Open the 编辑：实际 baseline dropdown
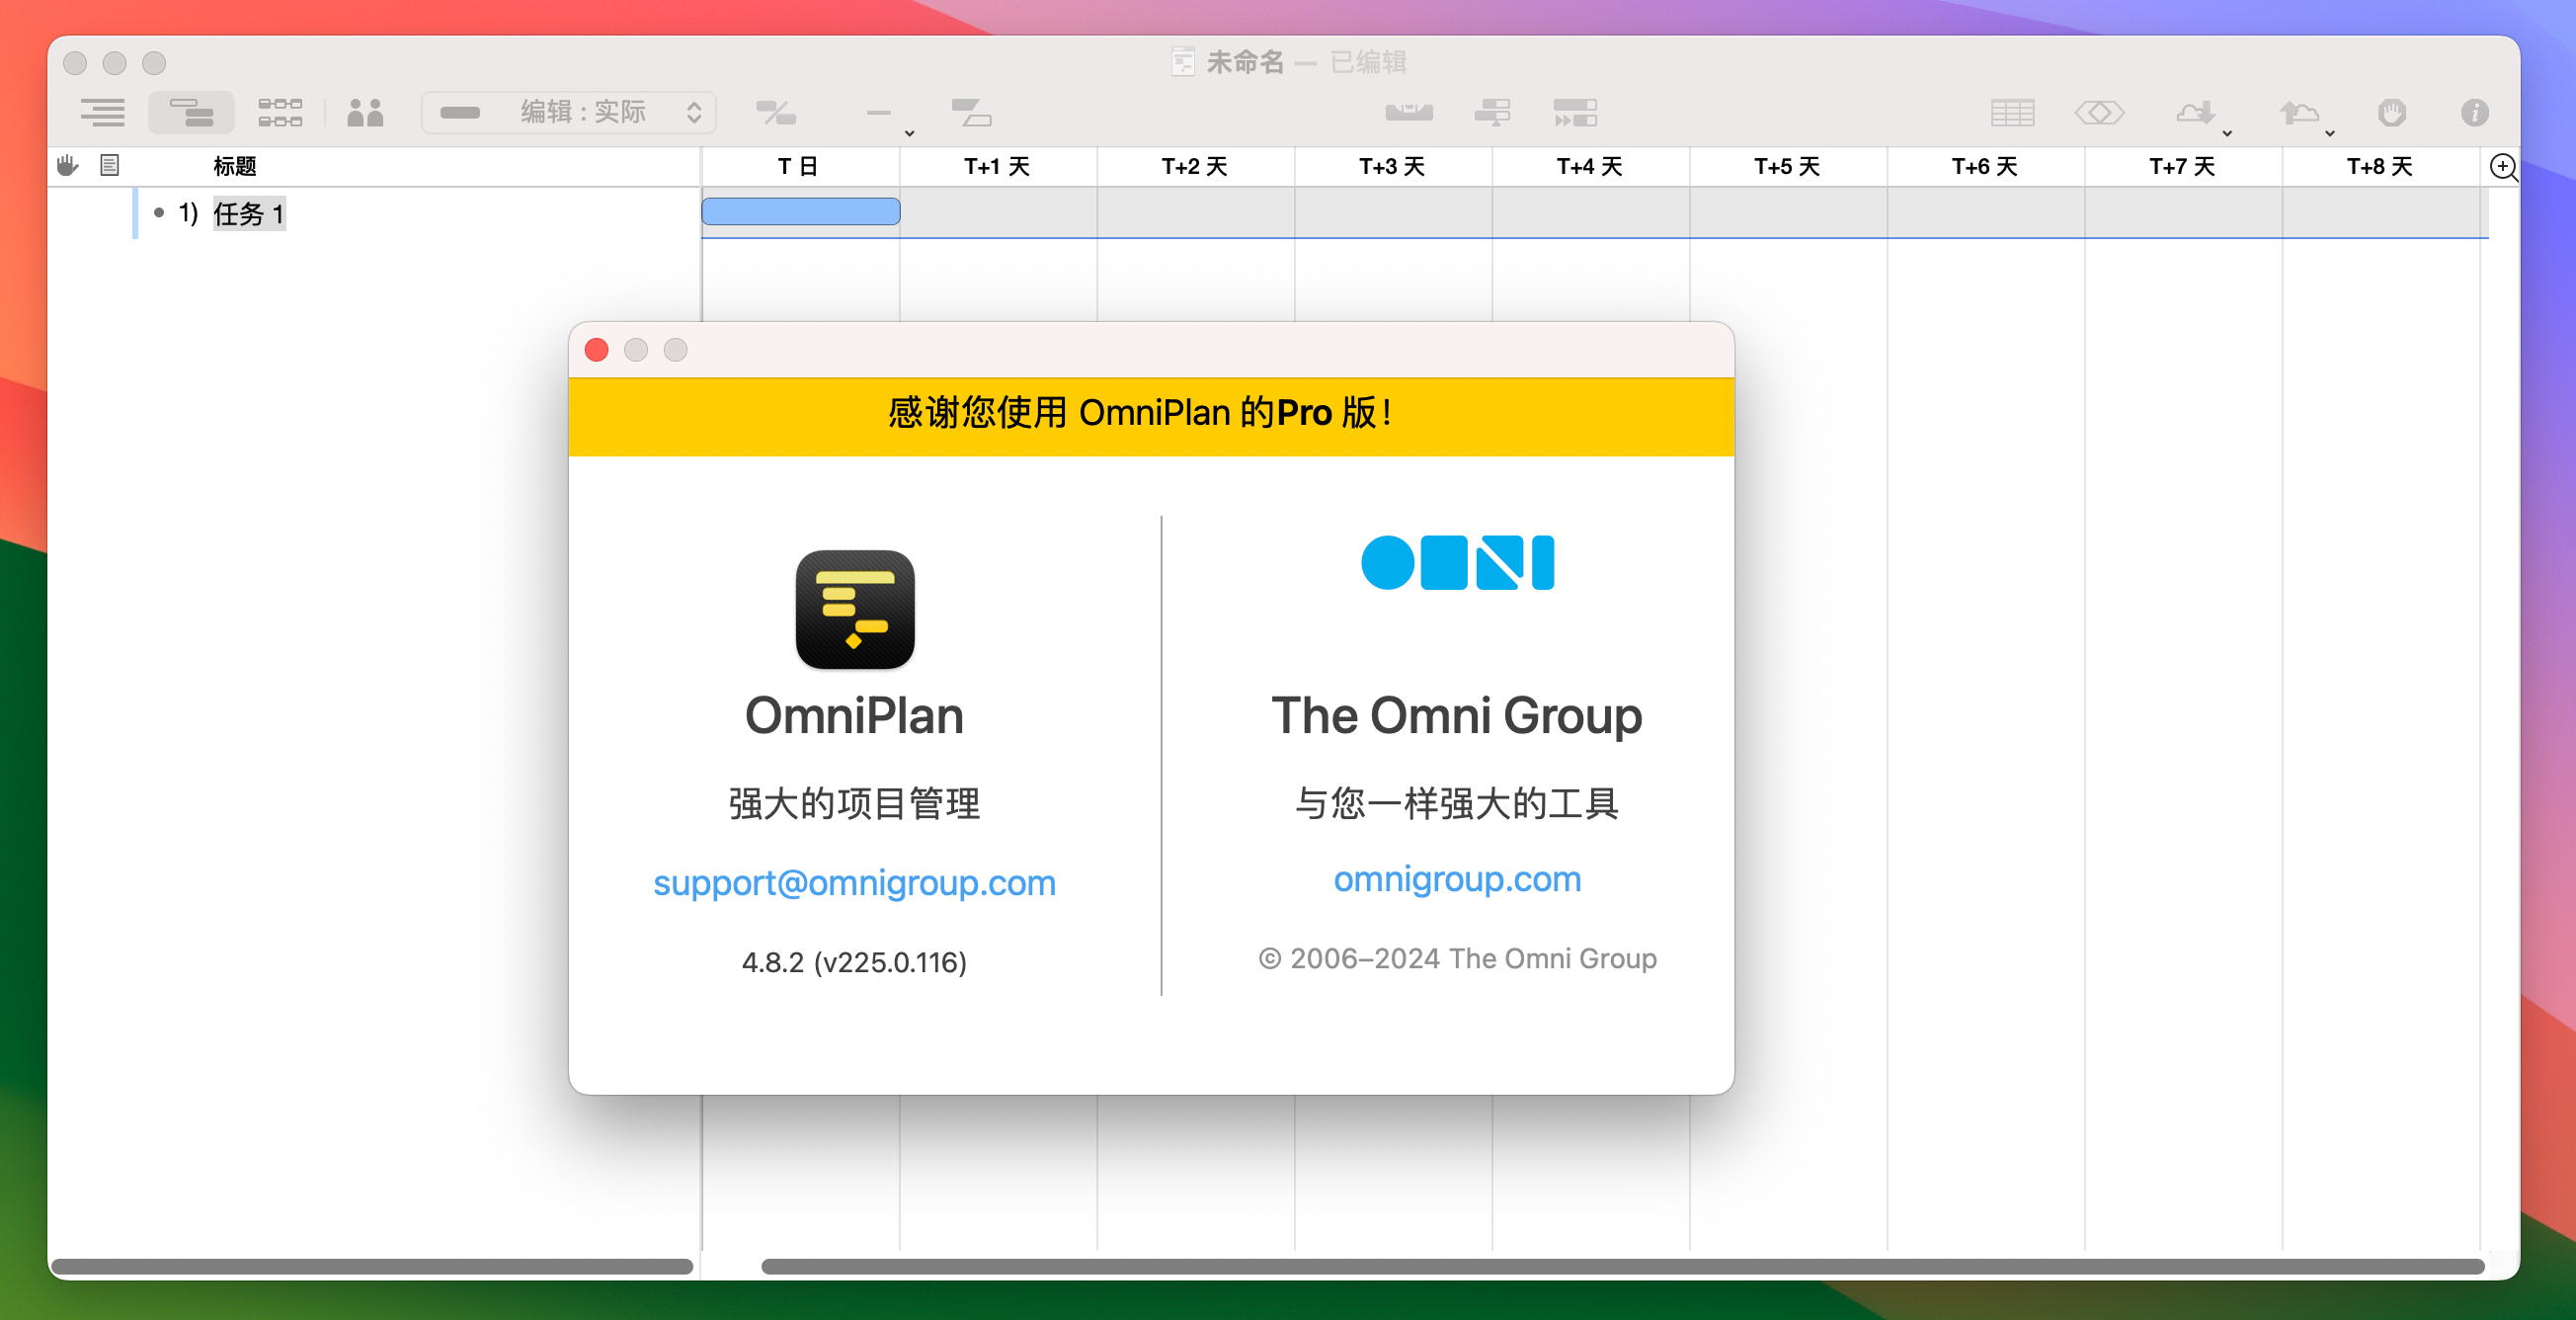 (568, 112)
